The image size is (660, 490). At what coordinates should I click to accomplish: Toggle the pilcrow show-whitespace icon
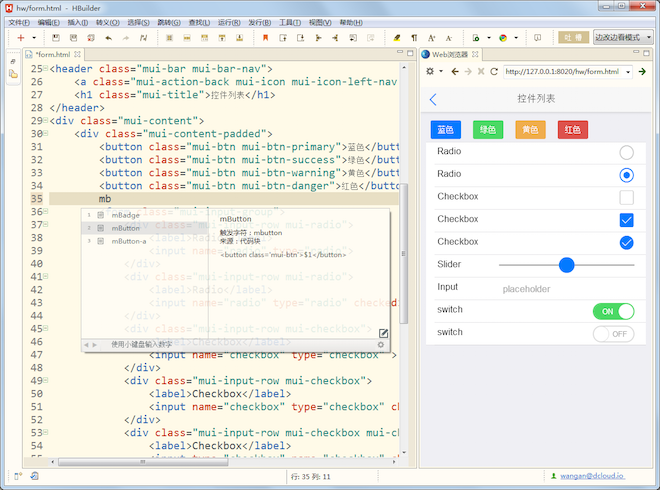414,38
